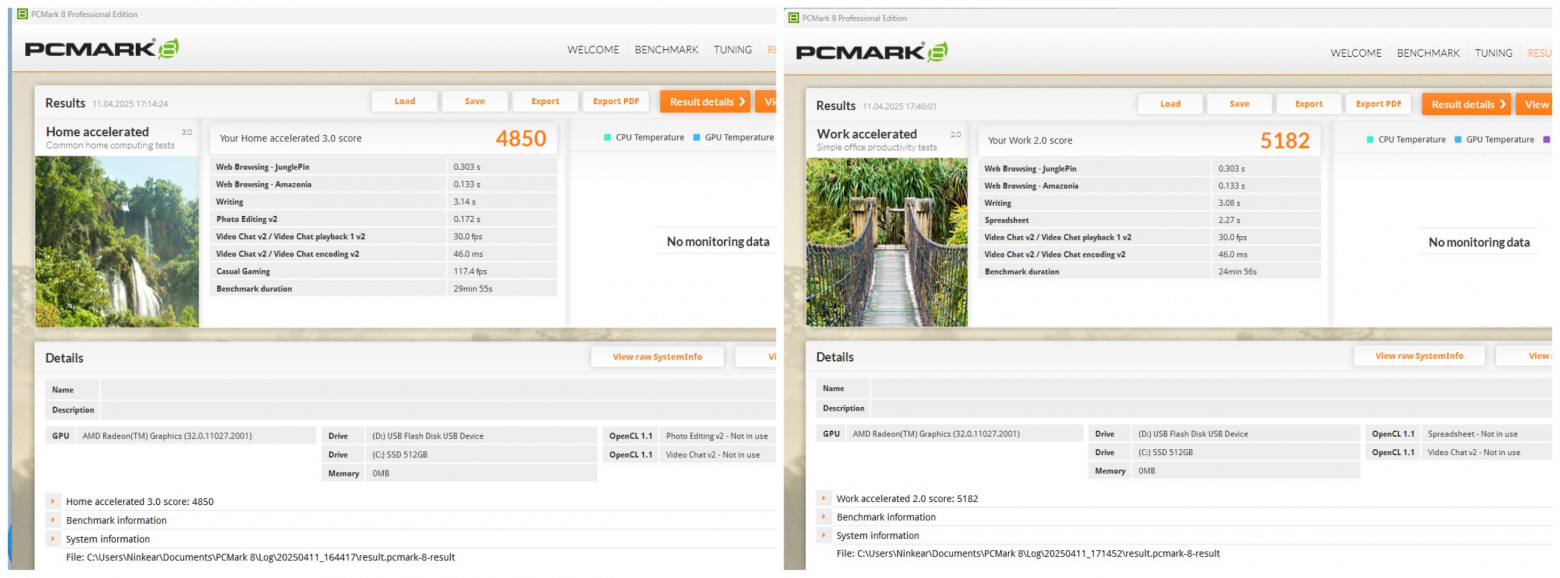Click the waterfall thumbnail for Home accelerated

pyautogui.click(x=117, y=241)
